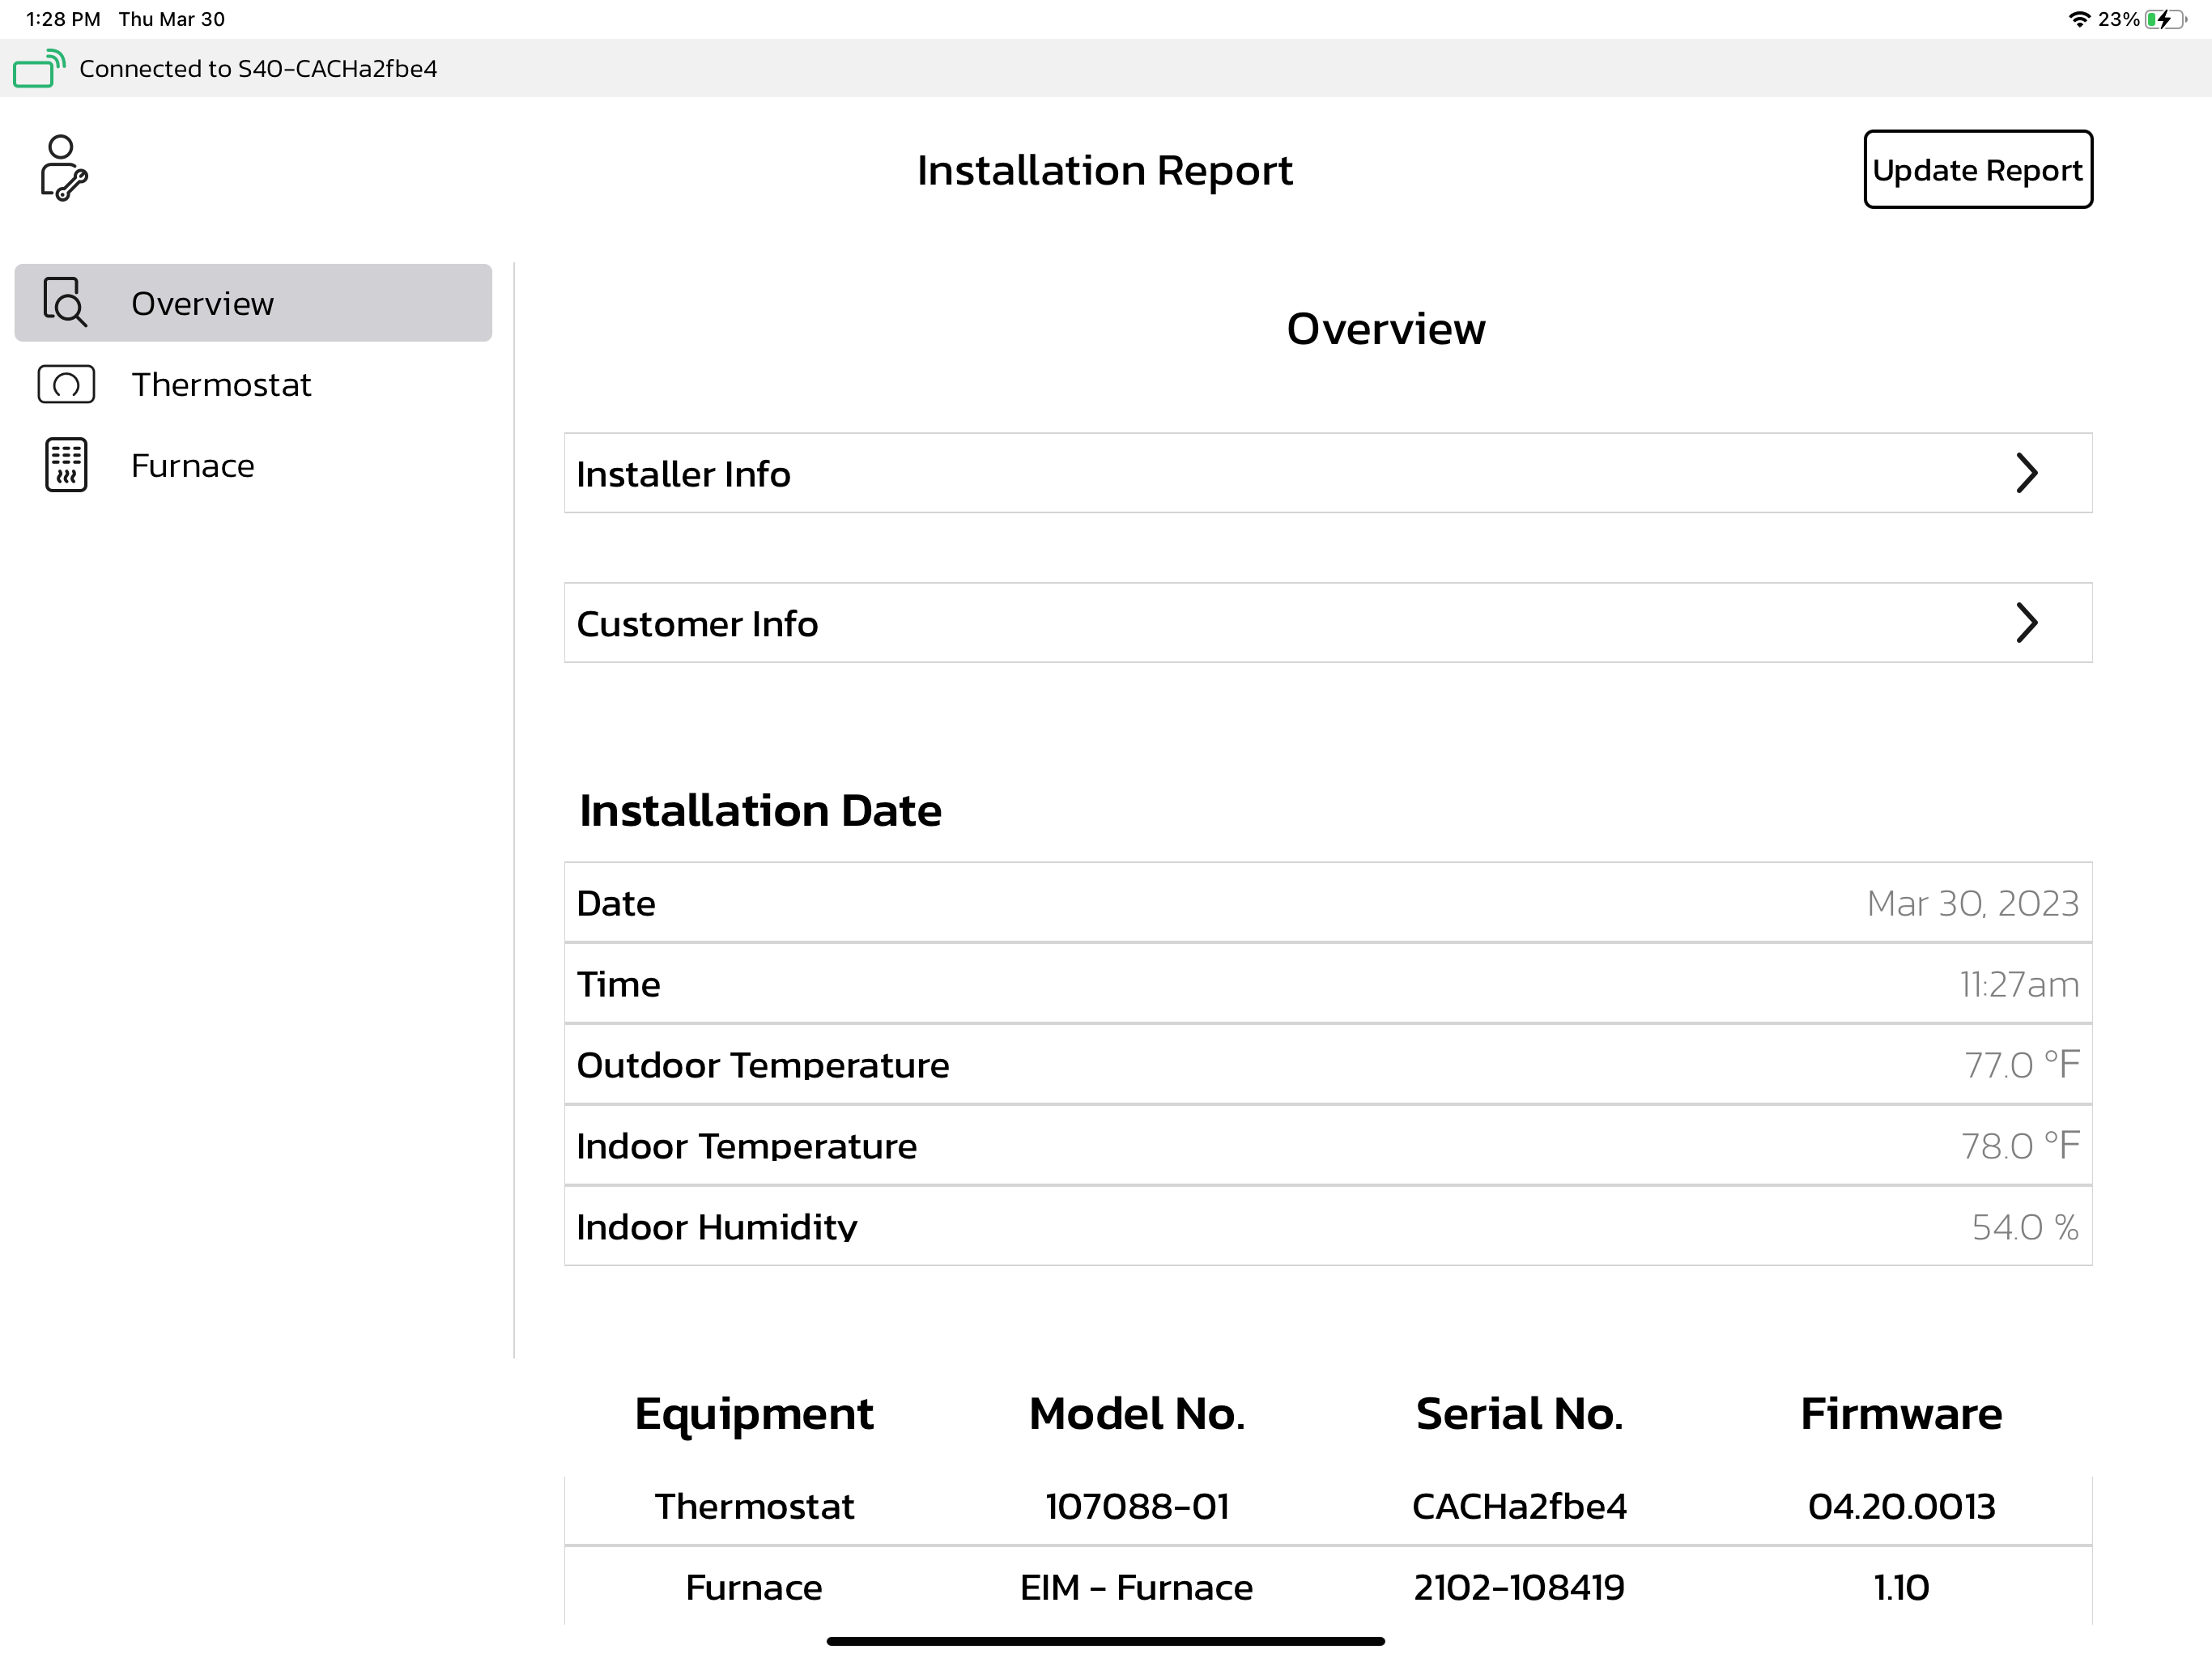
Task: Click the installer profile icon top left
Action: point(62,167)
